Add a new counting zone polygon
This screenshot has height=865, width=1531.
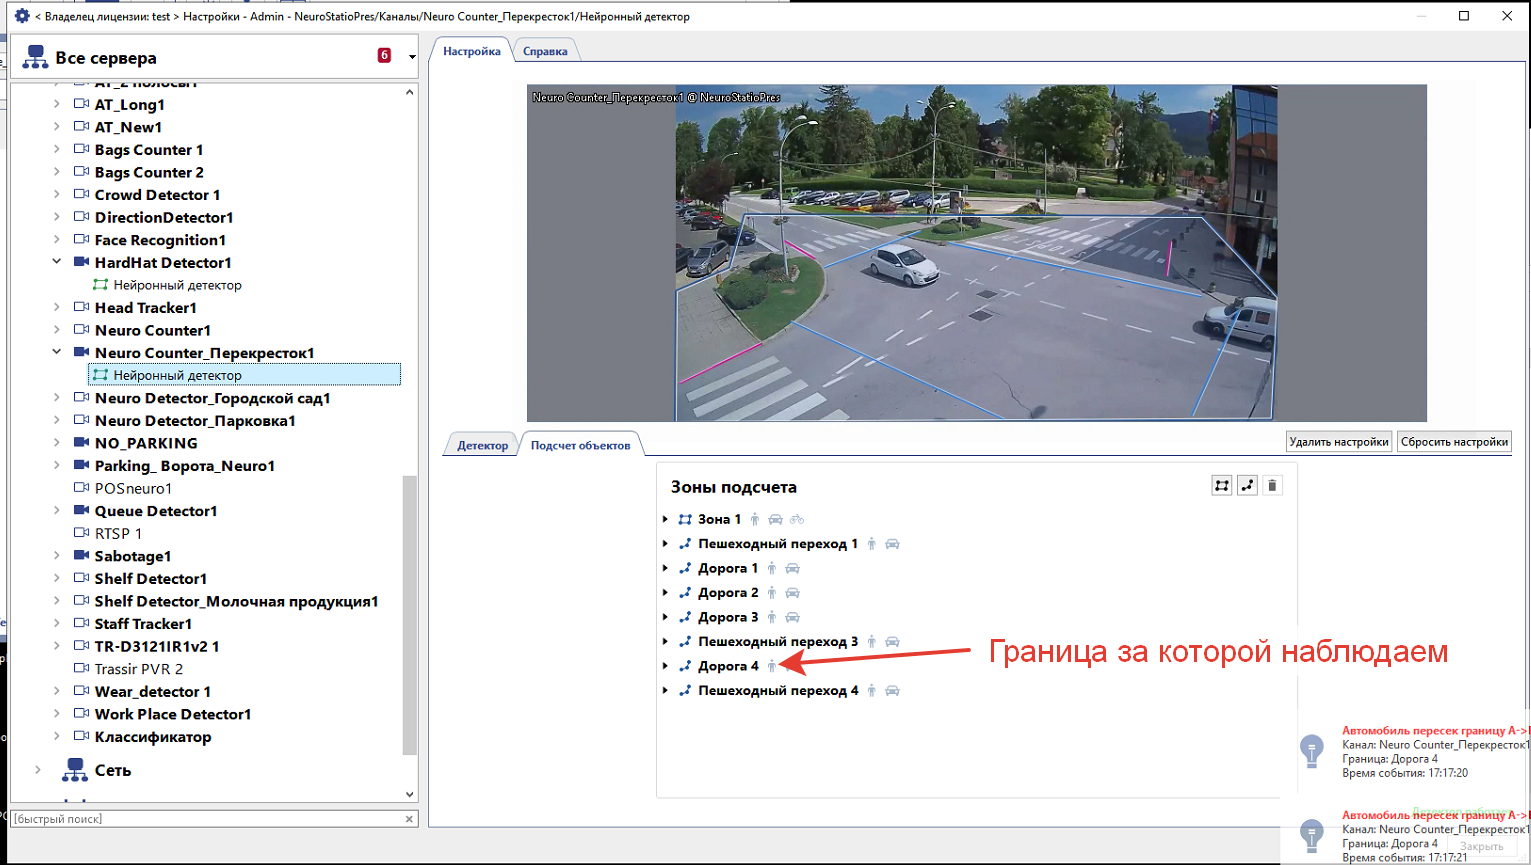click(x=1222, y=486)
